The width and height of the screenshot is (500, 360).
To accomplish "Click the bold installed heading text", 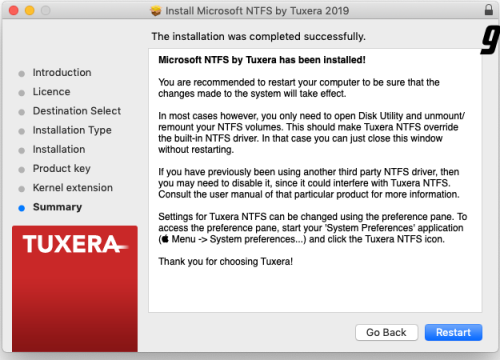I will point(262,60).
